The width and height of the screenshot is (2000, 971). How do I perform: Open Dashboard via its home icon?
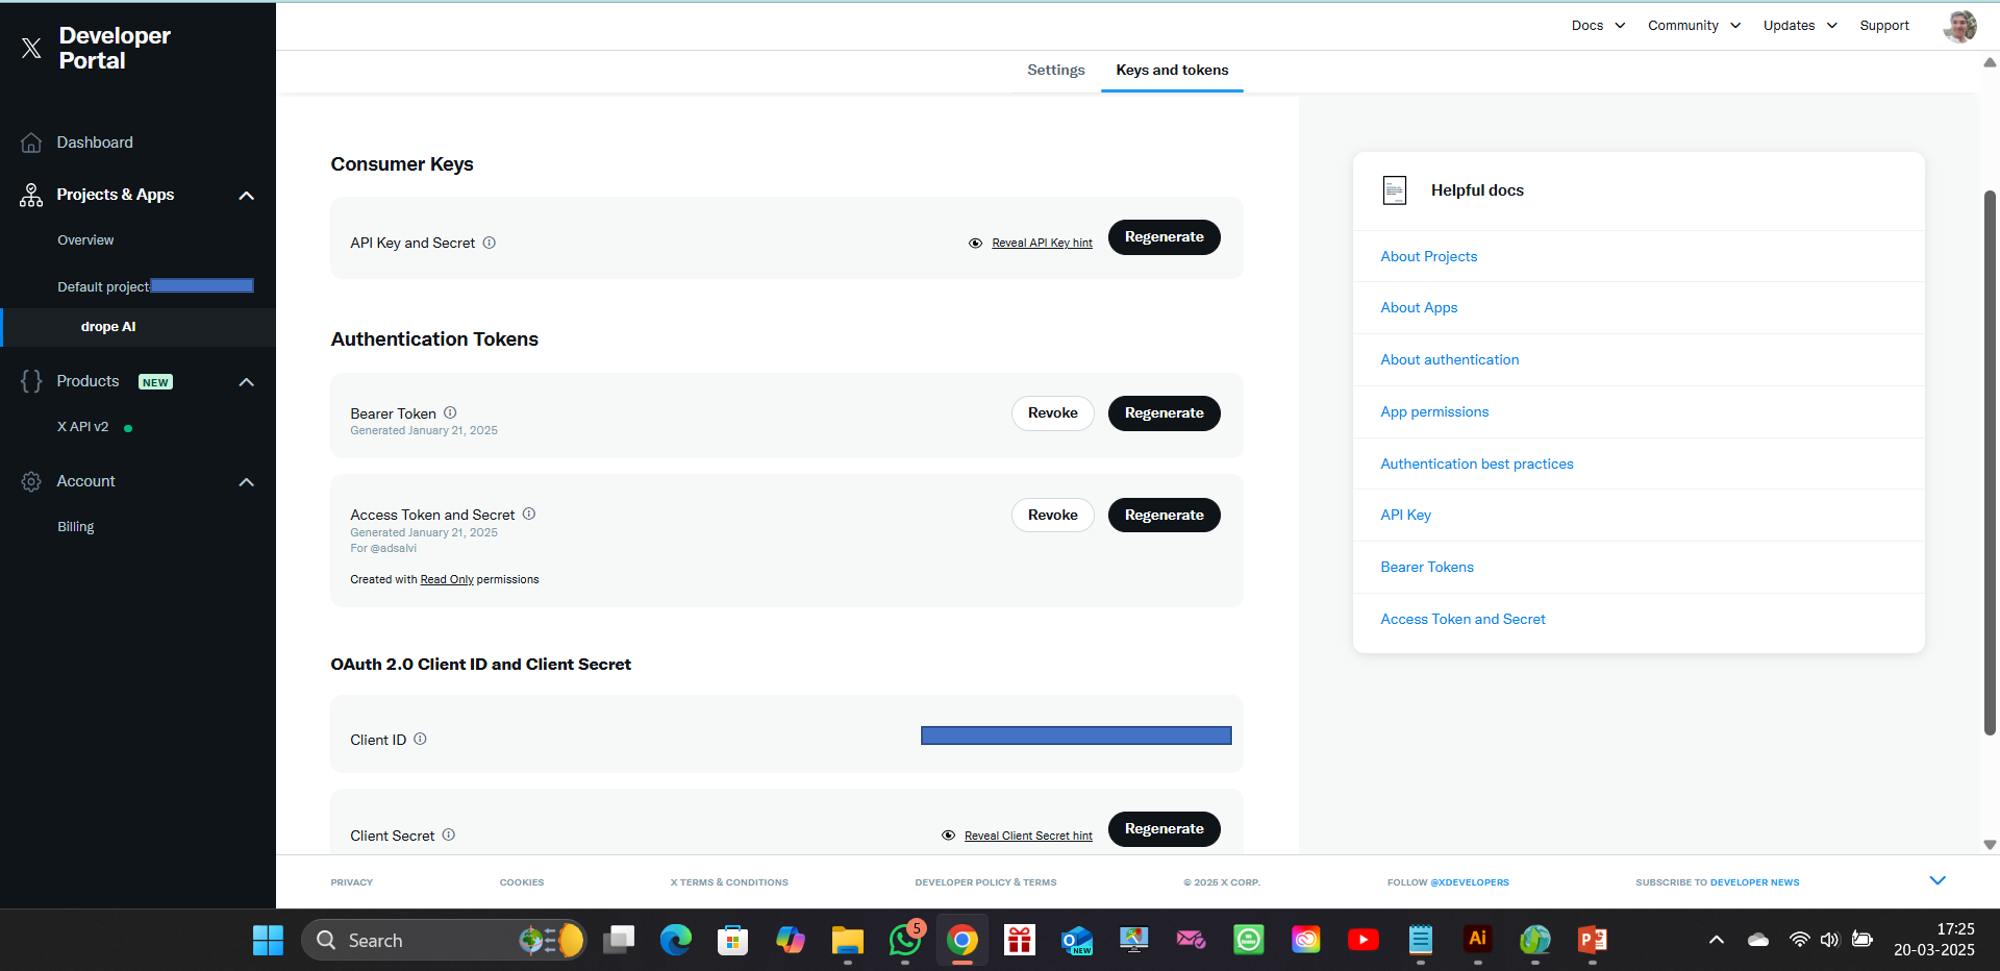[31, 143]
